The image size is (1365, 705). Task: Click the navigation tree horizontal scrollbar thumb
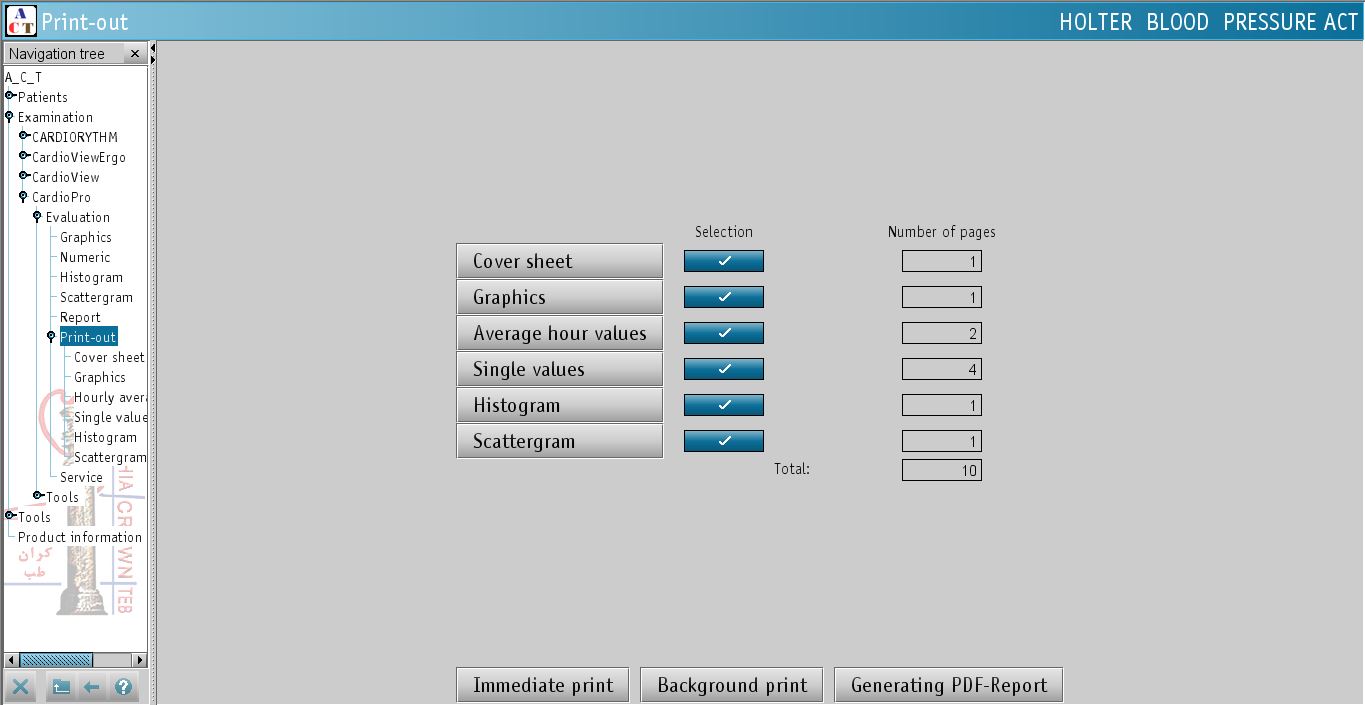pyautogui.click(x=56, y=660)
